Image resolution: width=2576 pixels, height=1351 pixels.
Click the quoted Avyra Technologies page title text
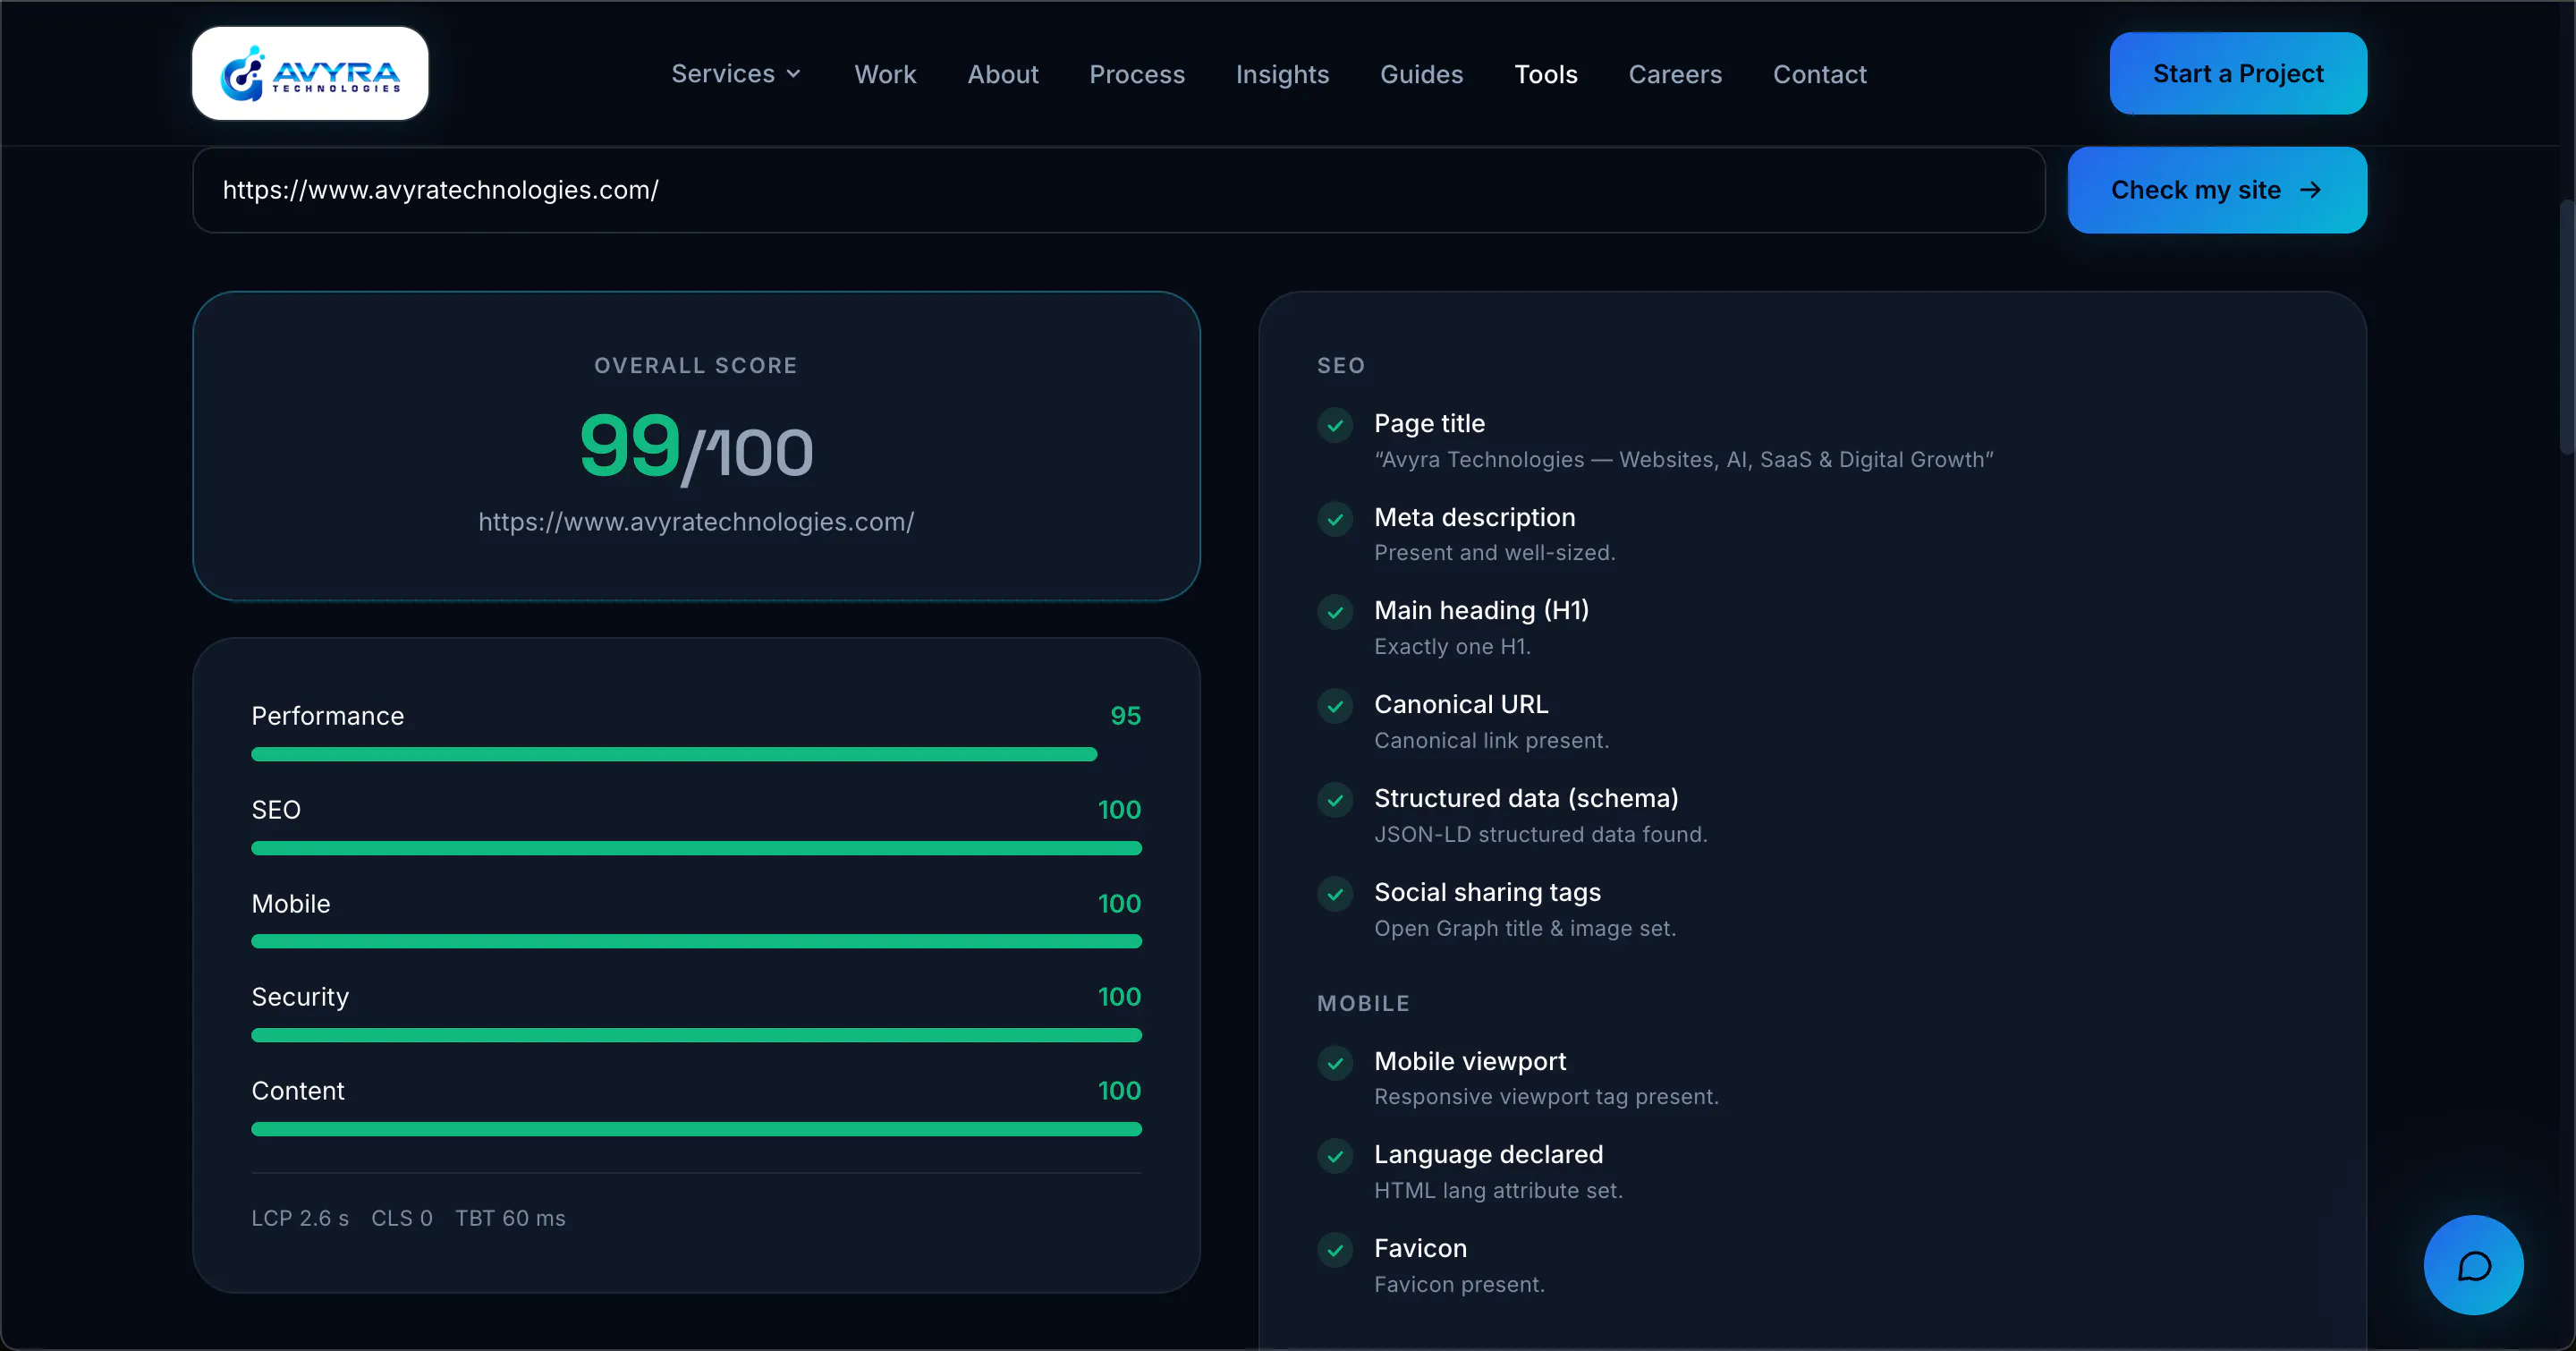tap(1684, 459)
